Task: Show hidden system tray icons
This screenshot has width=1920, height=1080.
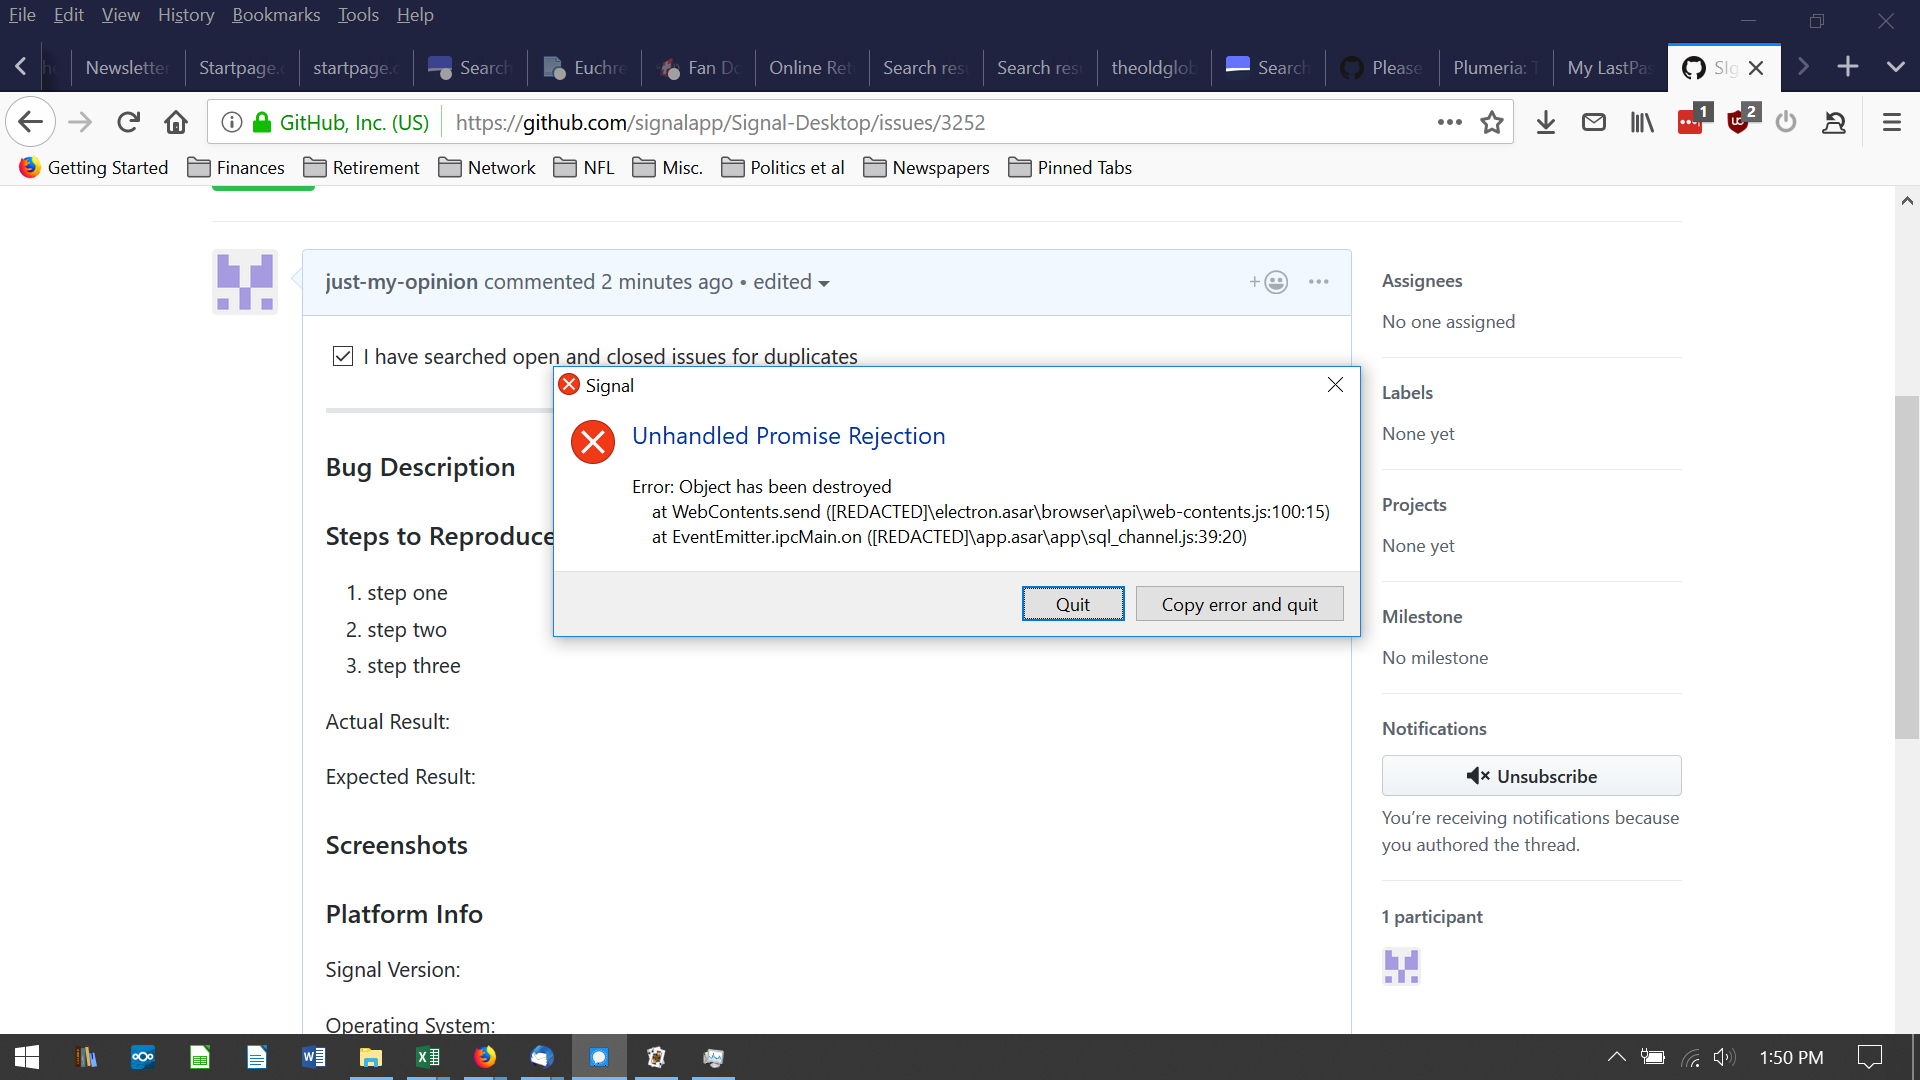Action: [1616, 1057]
